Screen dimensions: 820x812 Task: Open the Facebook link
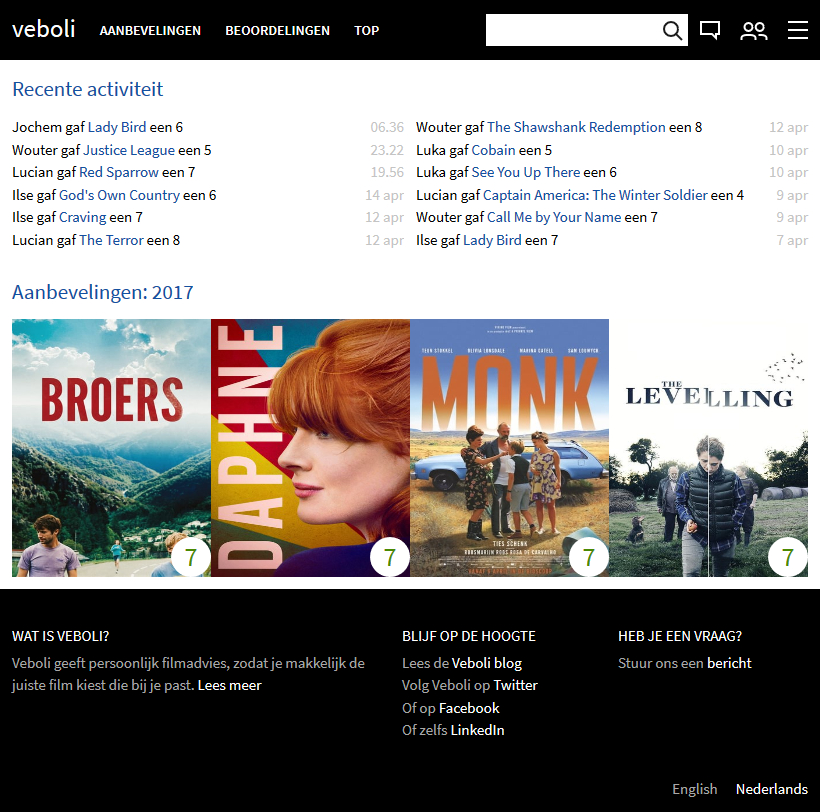click(x=469, y=708)
